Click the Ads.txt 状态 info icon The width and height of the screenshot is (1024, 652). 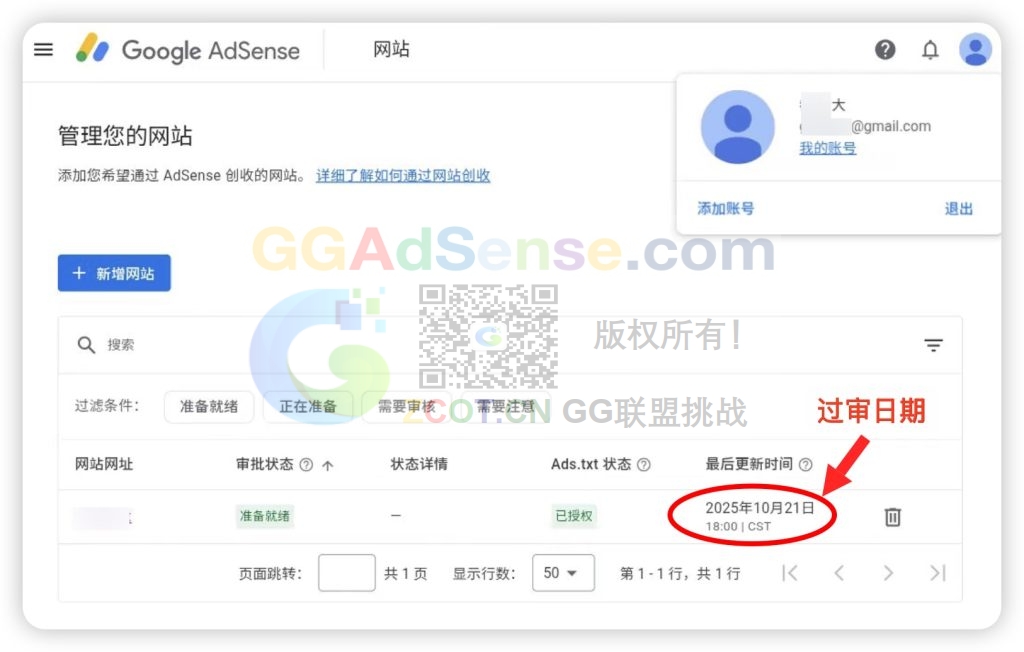pyautogui.click(x=643, y=464)
